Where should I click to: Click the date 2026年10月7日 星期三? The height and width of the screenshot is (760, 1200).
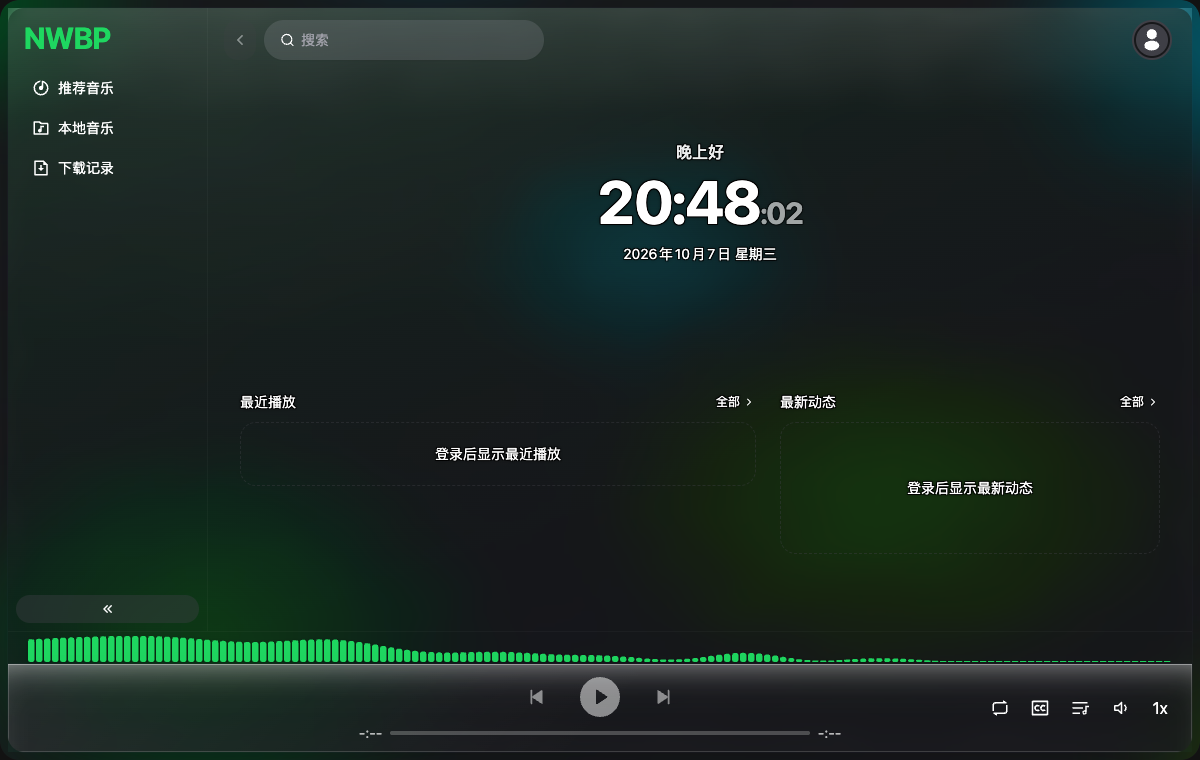[700, 254]
